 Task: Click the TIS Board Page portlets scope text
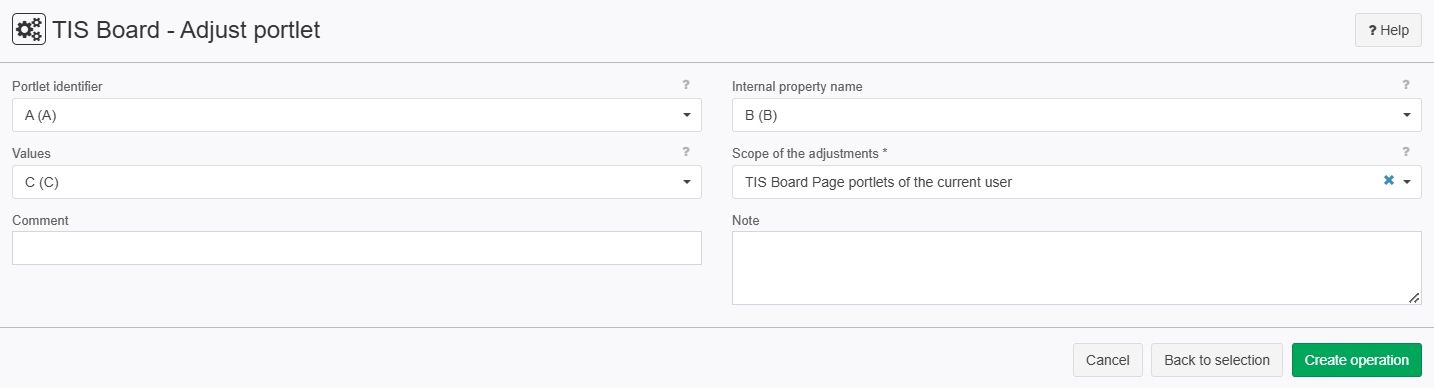click(878, 182)
